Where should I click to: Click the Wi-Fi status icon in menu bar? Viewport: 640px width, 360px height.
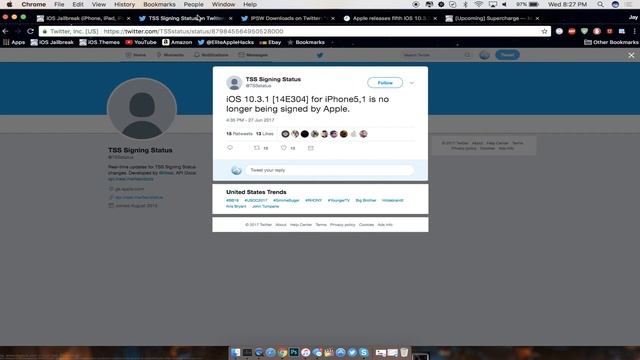click(479, 4)
